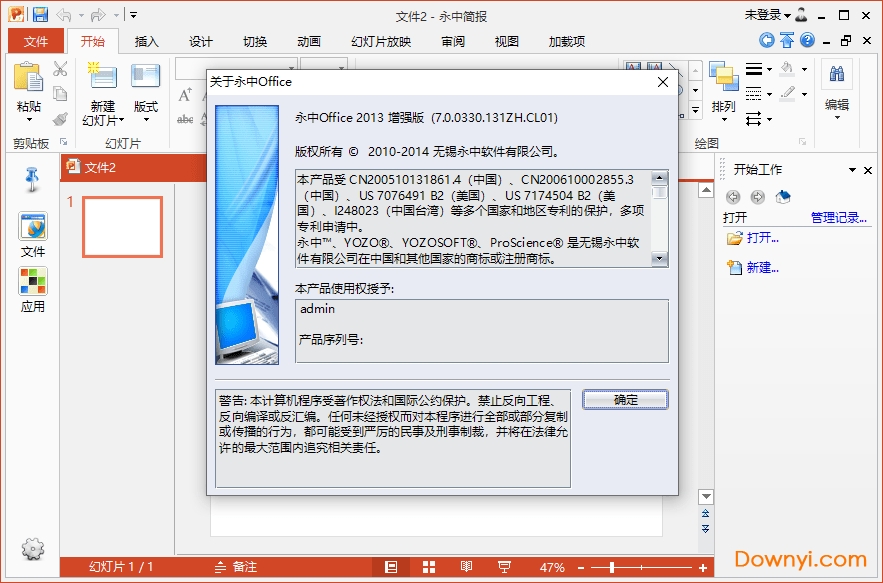Viewport: 883px width, 583px height.
Task: Switch to normal view in status bar
Action: click(391, 567)
